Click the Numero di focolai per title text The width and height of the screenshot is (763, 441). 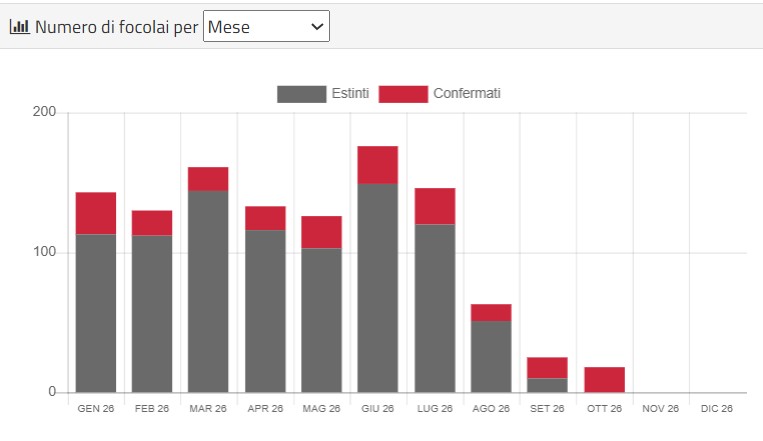117,27
